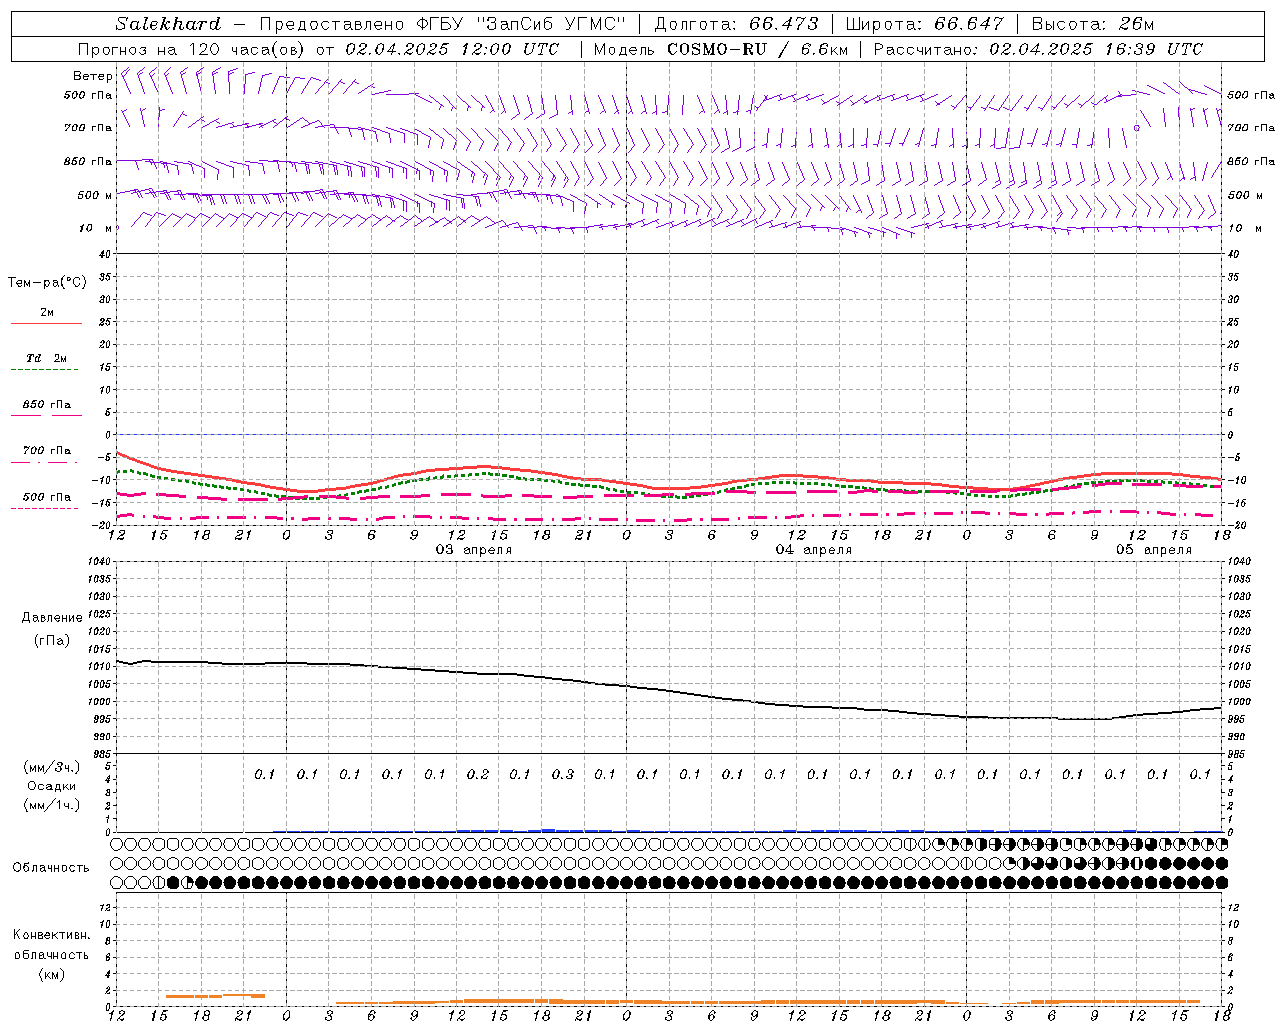Click '500 гПа' legend entry in temperature panel
Screen dimensions: 1280x1024
tap(46, 497)
